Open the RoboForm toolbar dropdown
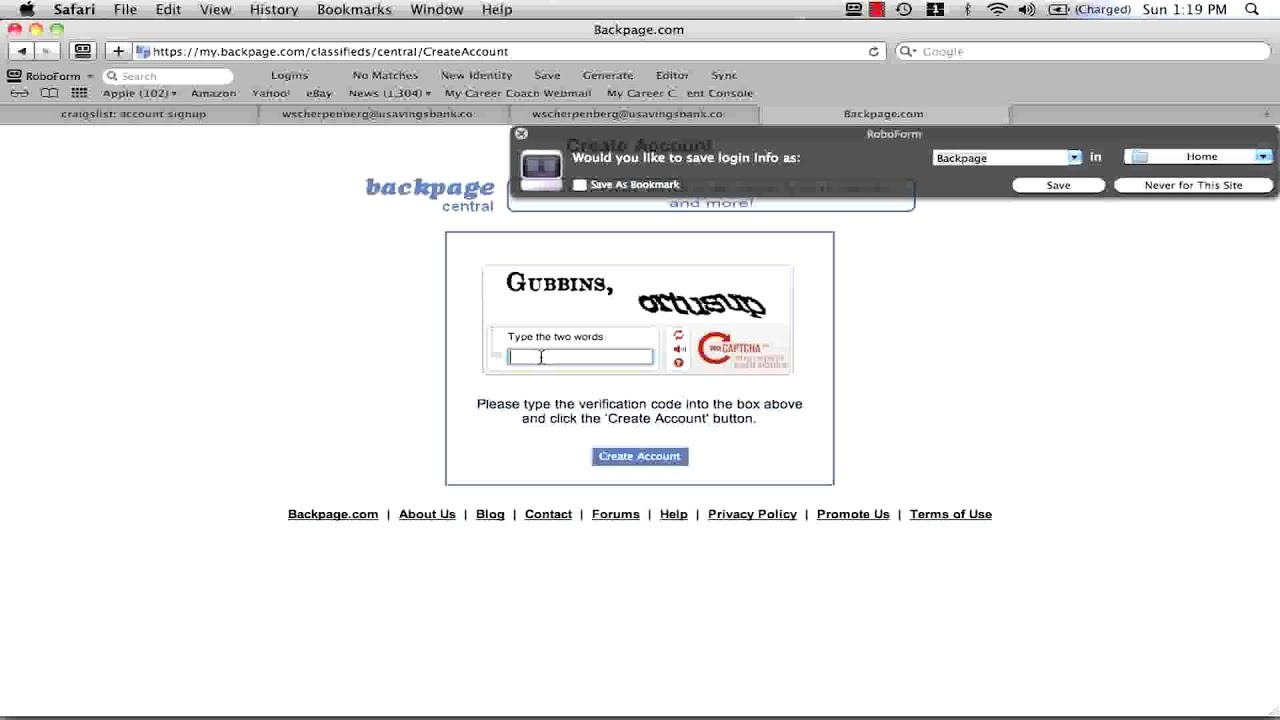 [x=89, y=76]
